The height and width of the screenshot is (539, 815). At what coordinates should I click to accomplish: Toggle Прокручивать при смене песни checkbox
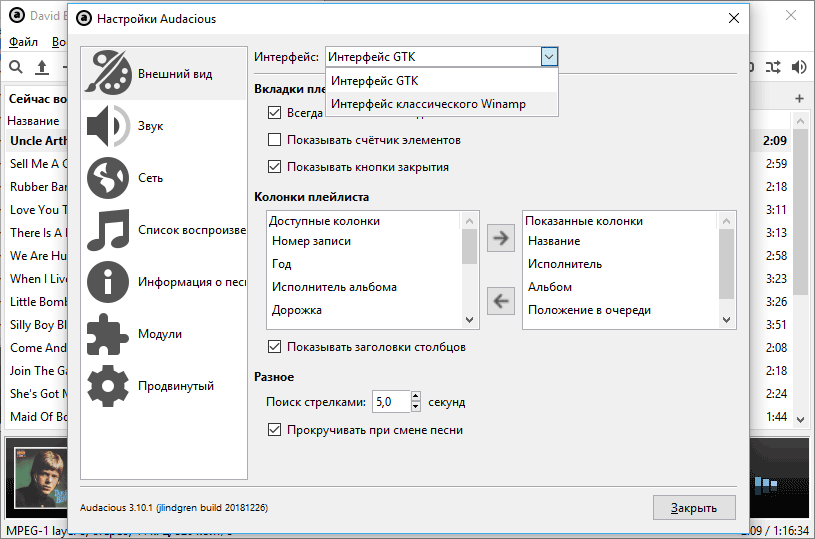point(274,430)
